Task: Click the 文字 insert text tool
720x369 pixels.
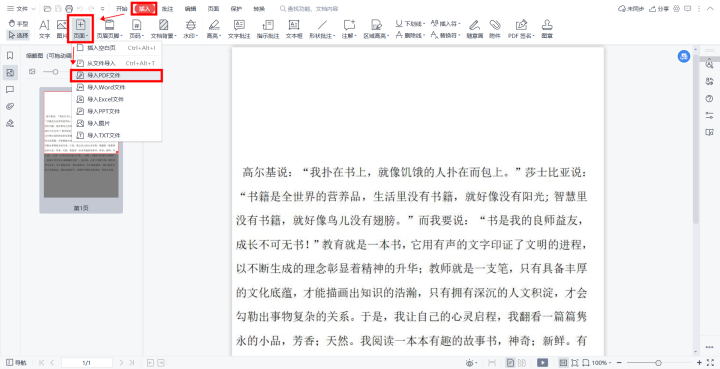Action: coord(45,29)
